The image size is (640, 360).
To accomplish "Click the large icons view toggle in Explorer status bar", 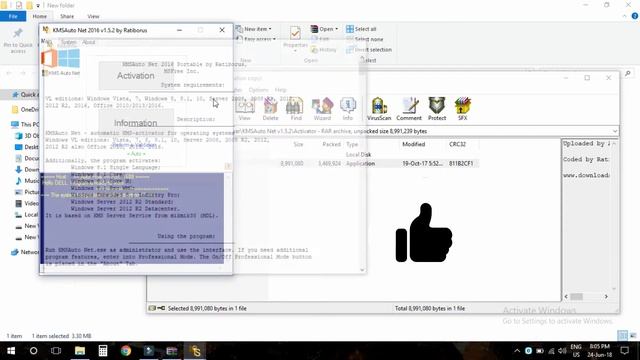I will point(633,336).
